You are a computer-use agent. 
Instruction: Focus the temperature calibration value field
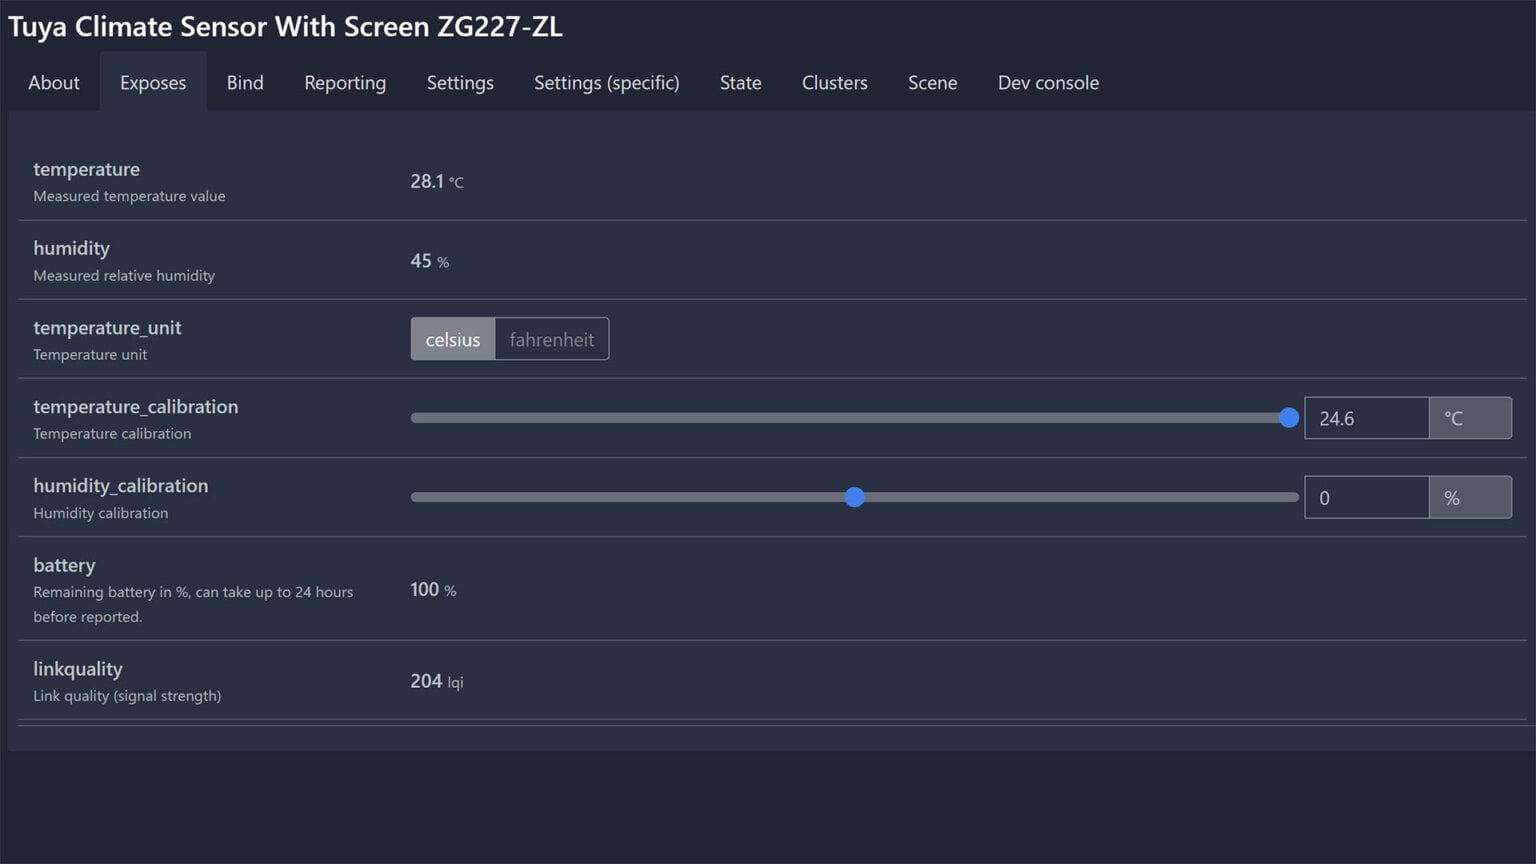coord(1366,418)
